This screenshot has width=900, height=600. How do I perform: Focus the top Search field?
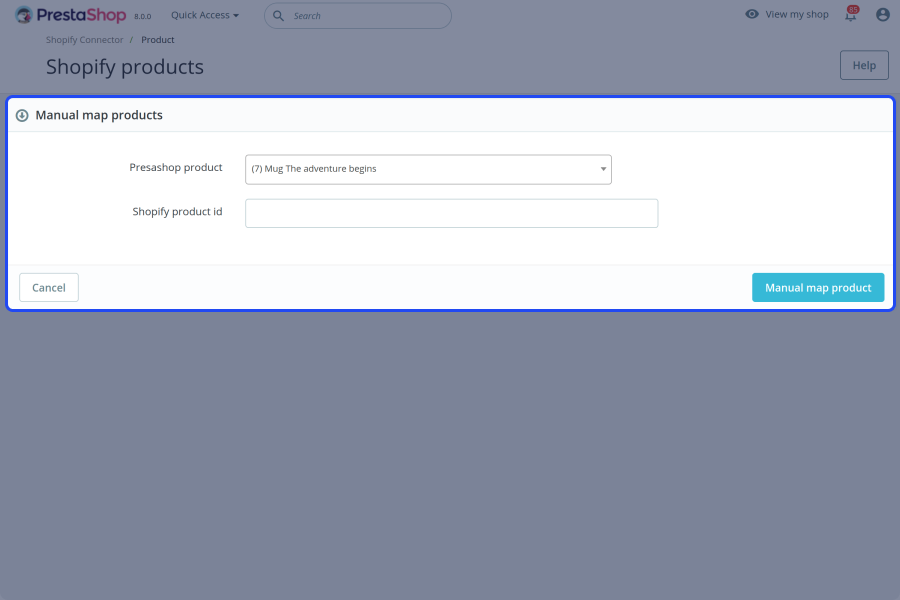358,16
